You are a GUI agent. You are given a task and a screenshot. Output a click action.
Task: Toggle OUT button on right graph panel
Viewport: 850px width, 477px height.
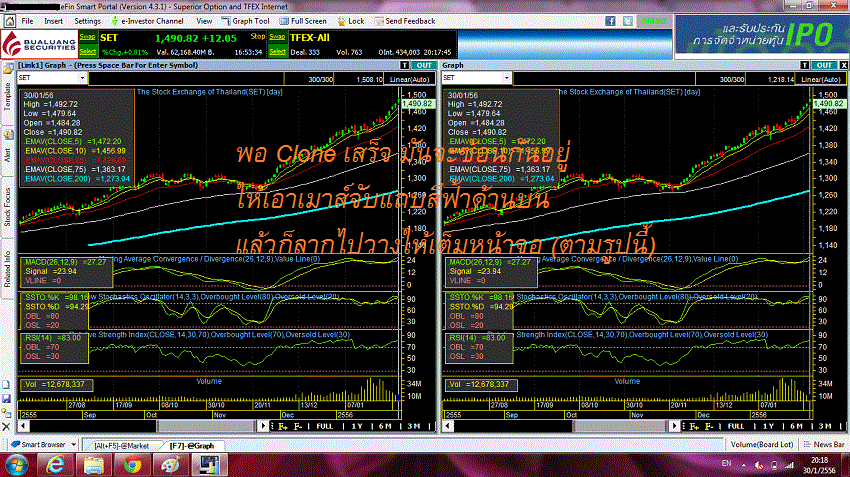(x=824, y=65)
